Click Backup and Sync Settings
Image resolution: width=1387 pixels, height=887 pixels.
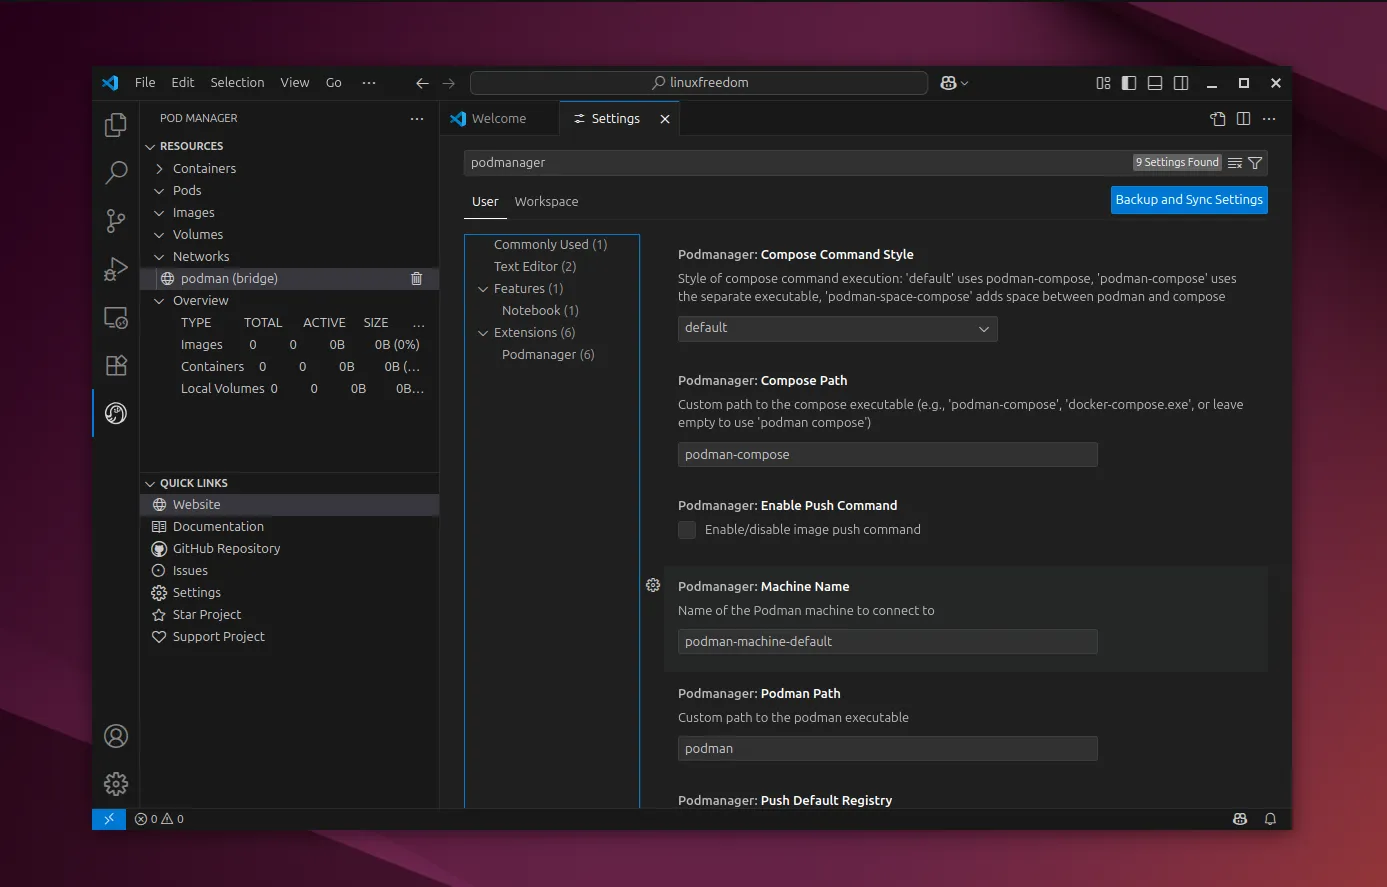click(1189, 199)
